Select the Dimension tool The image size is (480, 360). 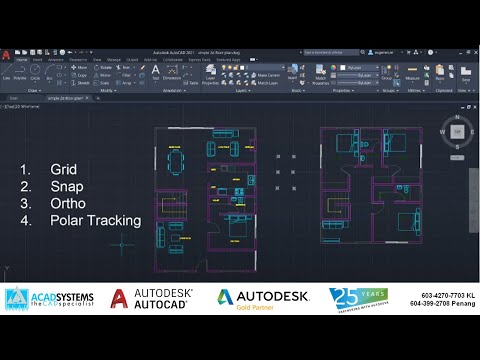coord(172,72)
